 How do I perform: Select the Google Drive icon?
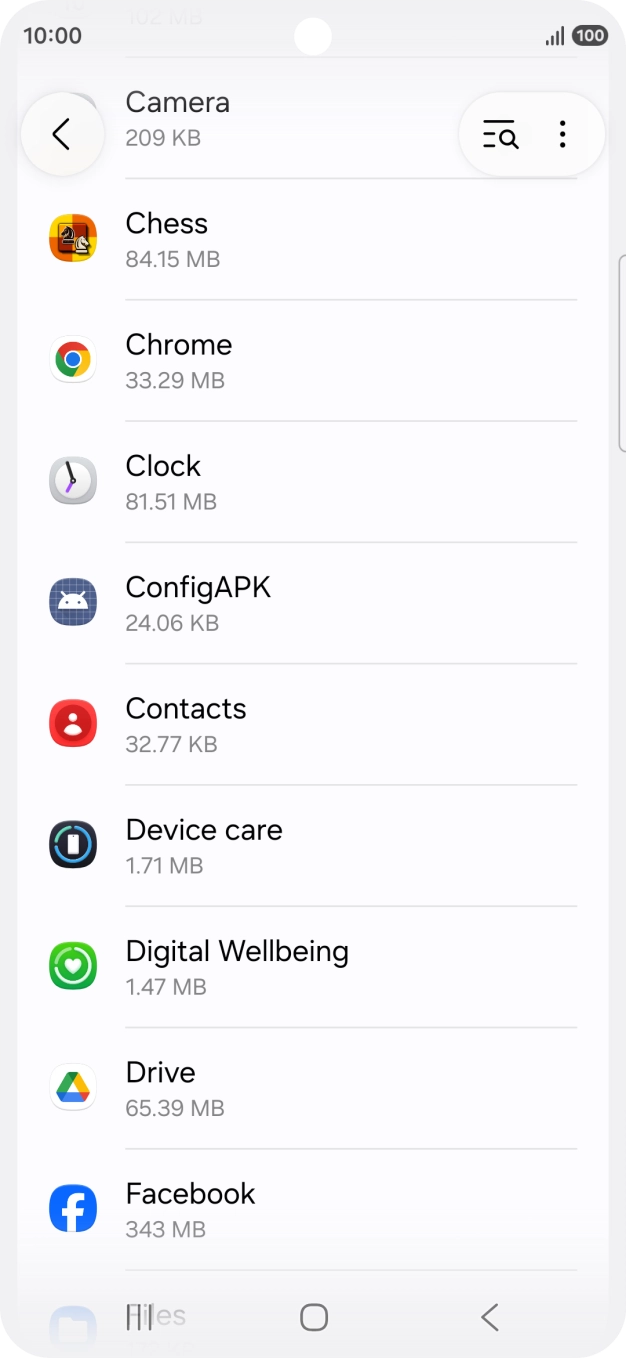(73, 1086)
